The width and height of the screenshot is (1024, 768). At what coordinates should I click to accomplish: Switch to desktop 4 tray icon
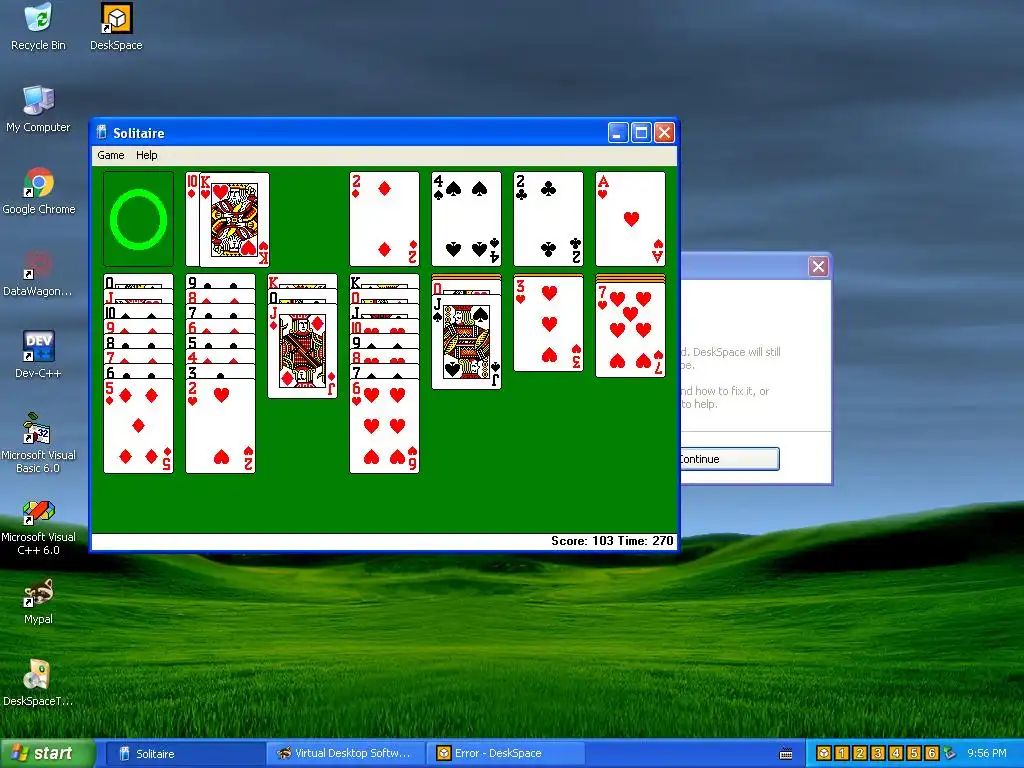click(896, 754)
